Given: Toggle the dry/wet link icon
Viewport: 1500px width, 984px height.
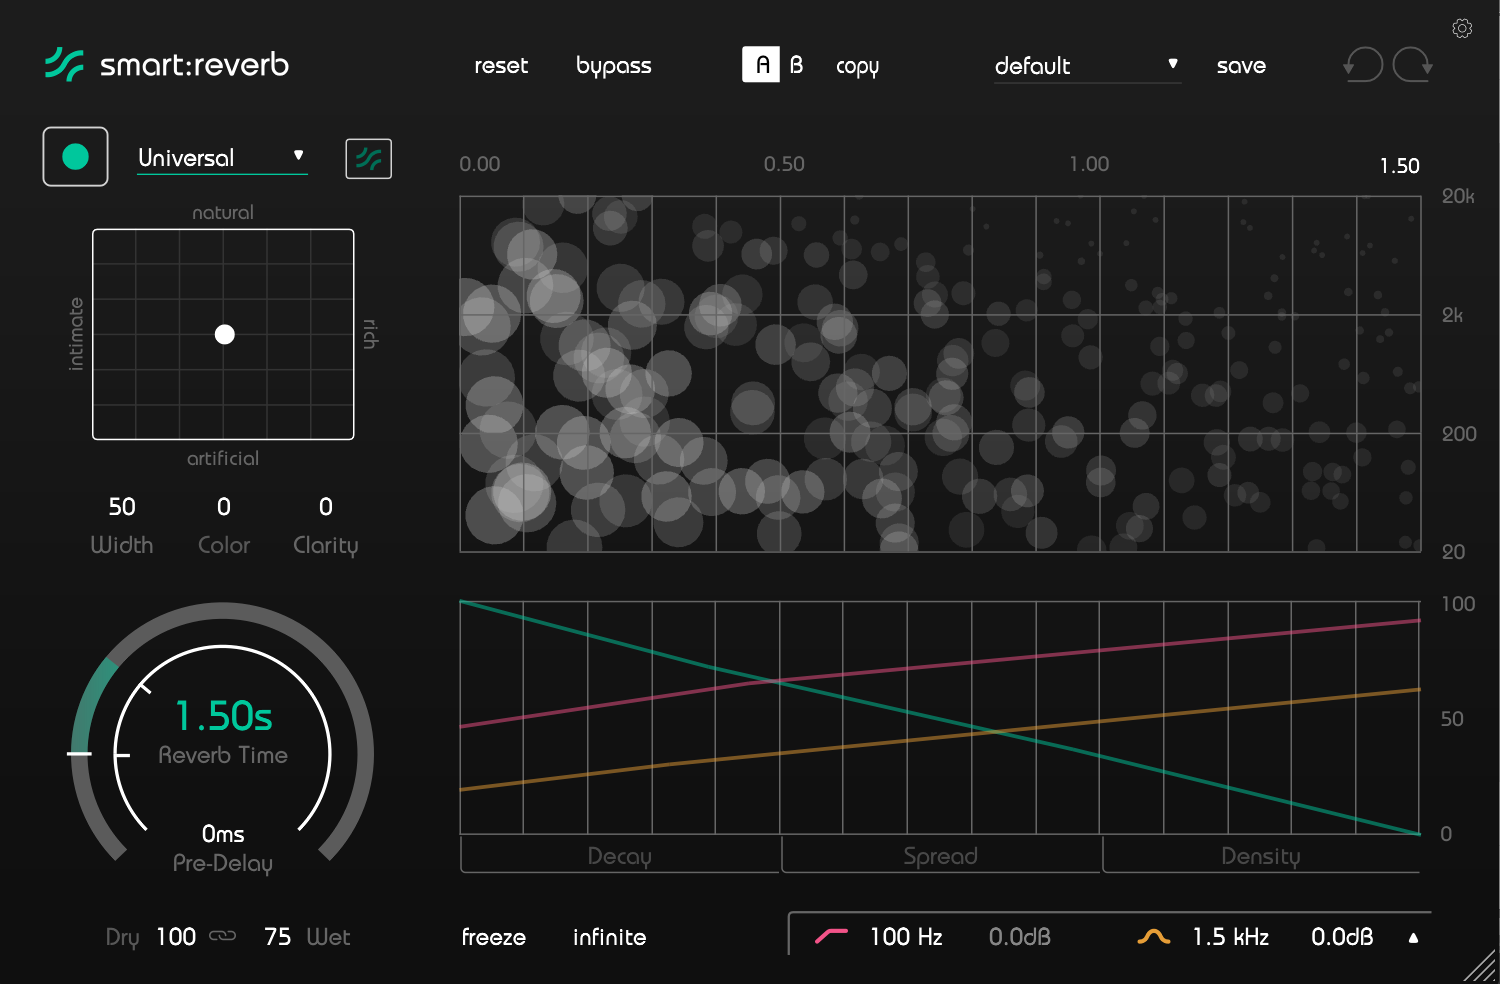Looking at the screenshot, I should click(x=223, y=936).
